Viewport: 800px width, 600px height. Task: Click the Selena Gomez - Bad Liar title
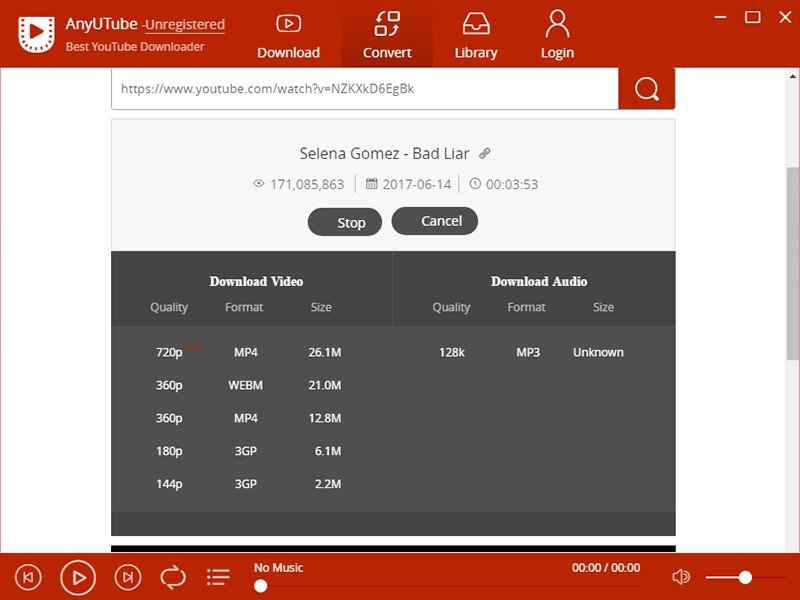coord(384,154)
